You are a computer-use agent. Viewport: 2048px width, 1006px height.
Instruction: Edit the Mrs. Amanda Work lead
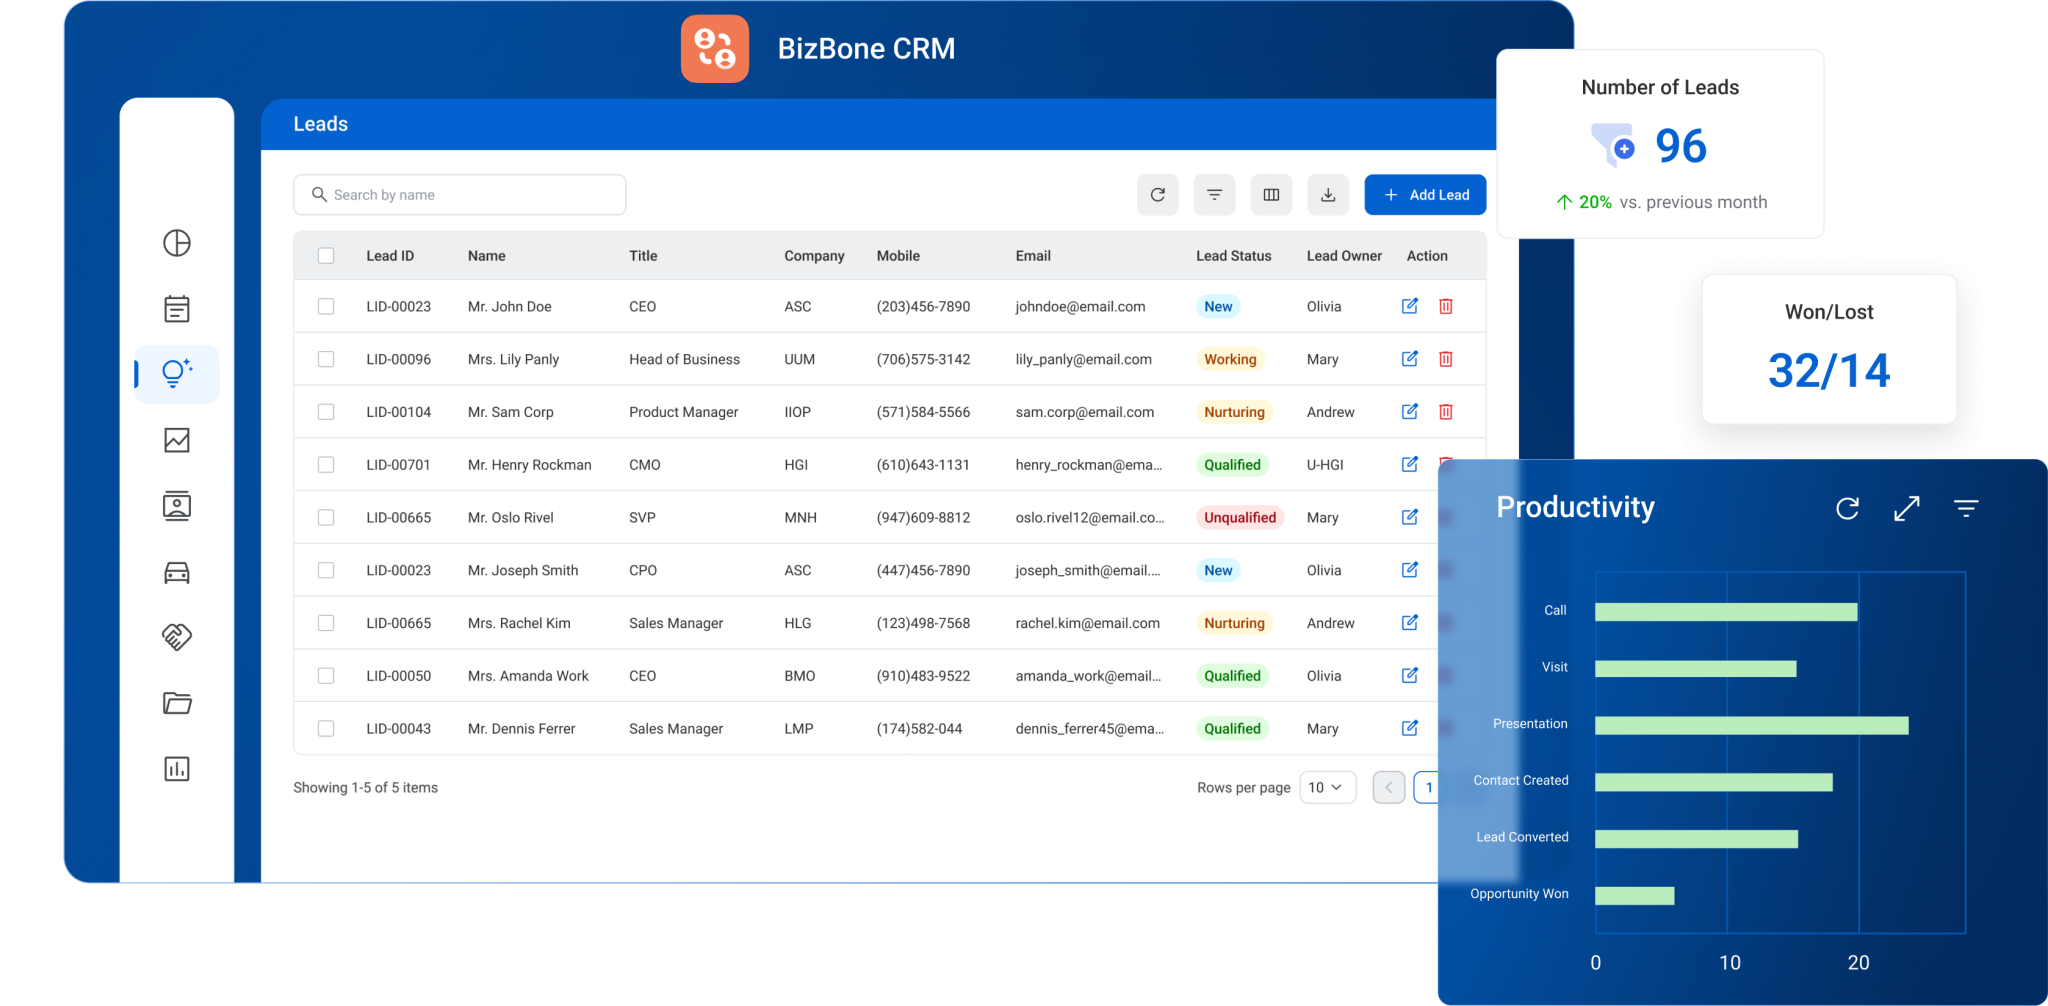[1410, 675]
